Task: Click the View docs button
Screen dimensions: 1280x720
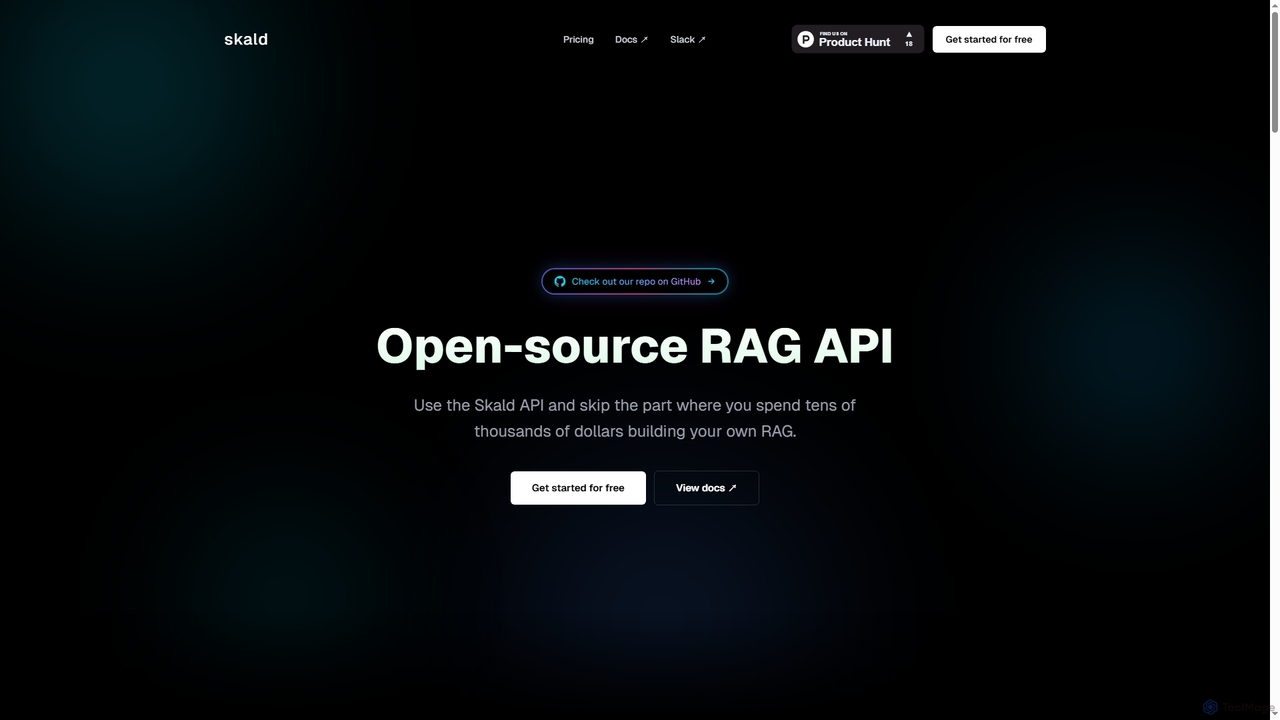Action: point(706,488)
